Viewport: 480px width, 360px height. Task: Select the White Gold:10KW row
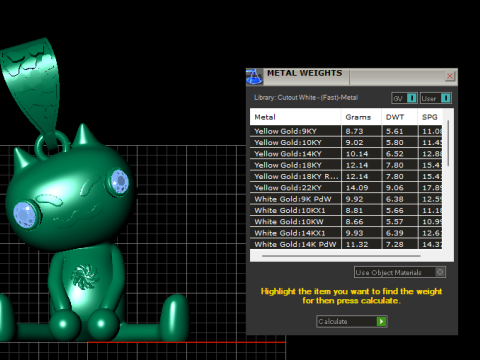[x=346, y=222]
